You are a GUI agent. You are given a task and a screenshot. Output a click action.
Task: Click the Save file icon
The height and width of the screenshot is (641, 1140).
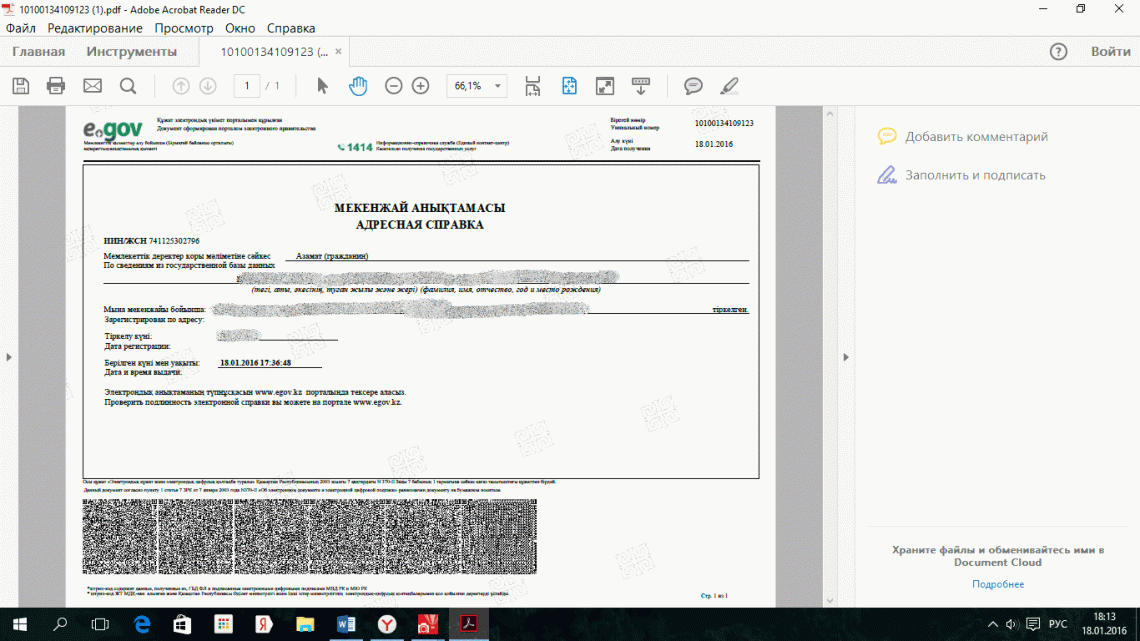[20, 86]
